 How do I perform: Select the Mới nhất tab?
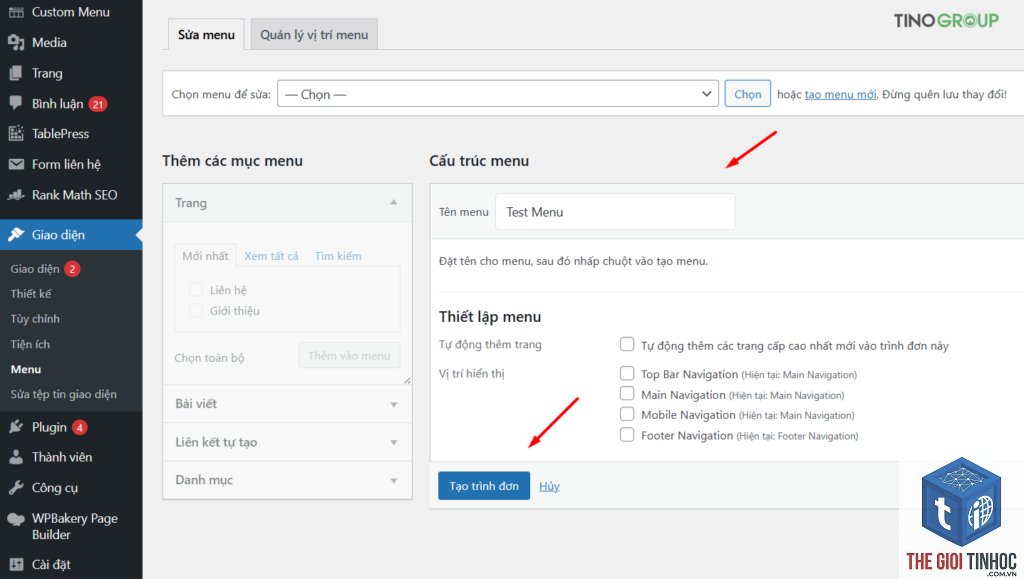[205, 256]
